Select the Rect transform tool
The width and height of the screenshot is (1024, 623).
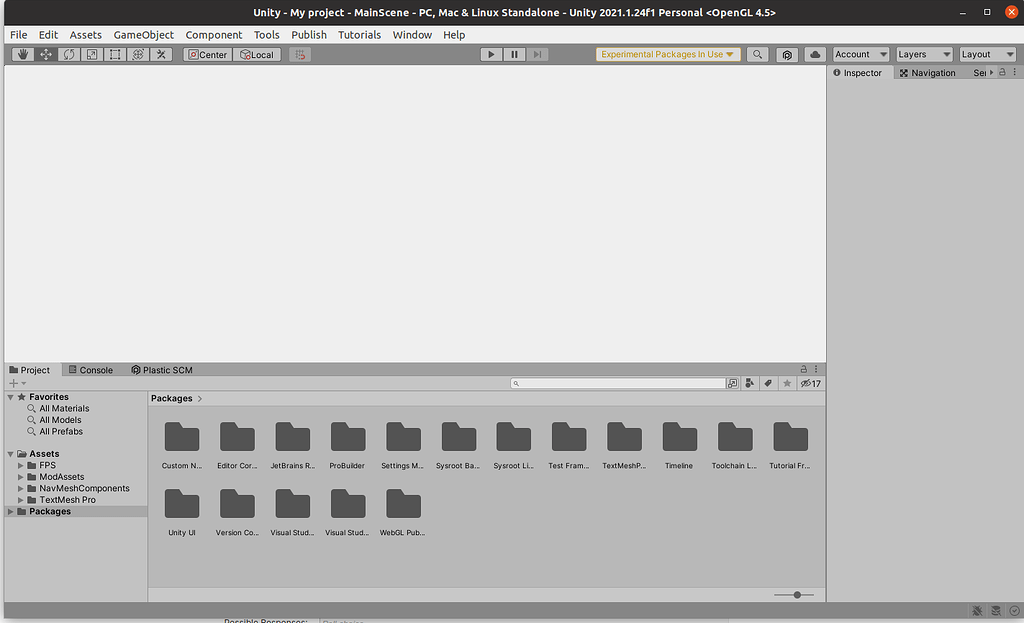pyautogui.click(x=114, y=54)
